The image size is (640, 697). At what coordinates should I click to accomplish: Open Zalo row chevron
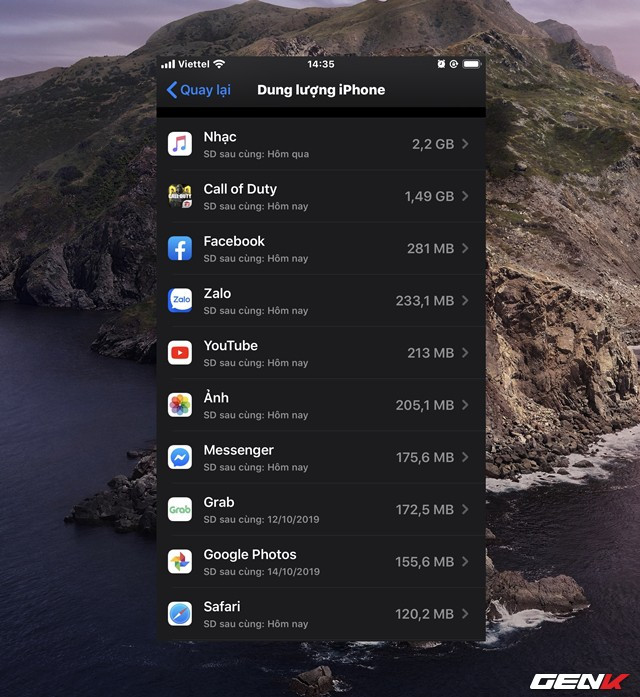[465, 300]
